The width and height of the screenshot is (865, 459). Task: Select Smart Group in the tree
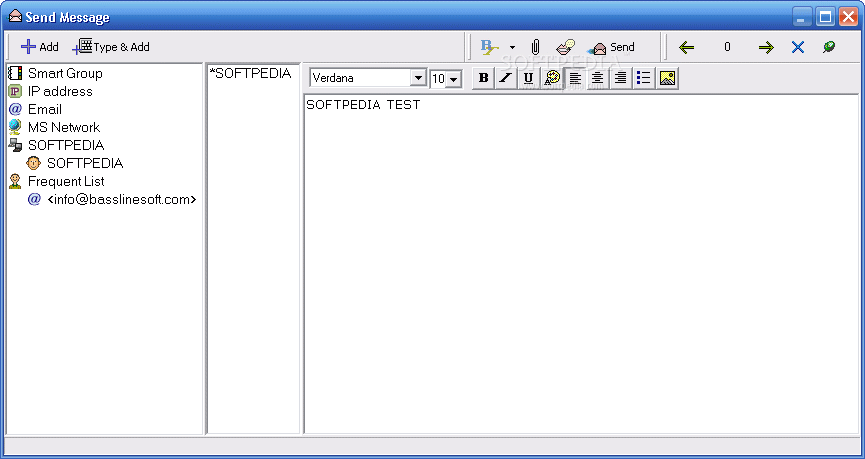coord(65,73)
